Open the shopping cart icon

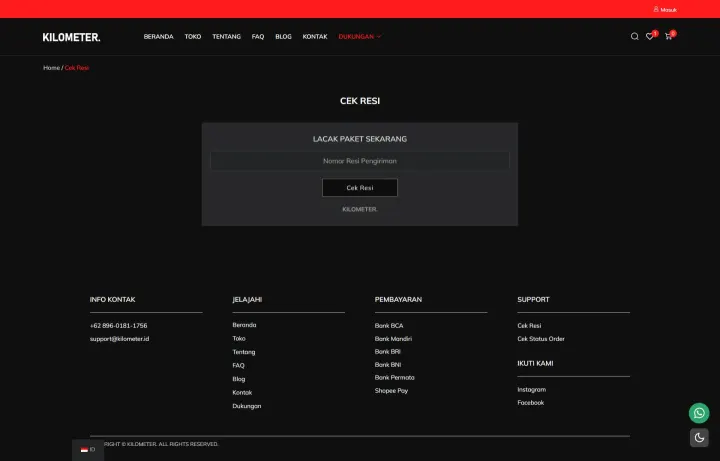(668, 36)
